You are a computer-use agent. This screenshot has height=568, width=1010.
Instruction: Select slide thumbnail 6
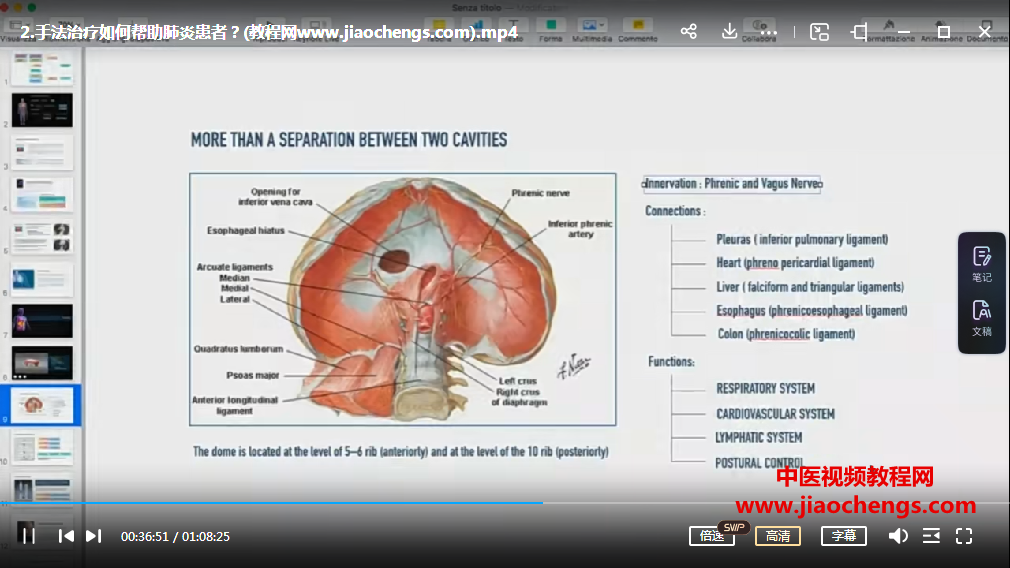click(42, 279)
